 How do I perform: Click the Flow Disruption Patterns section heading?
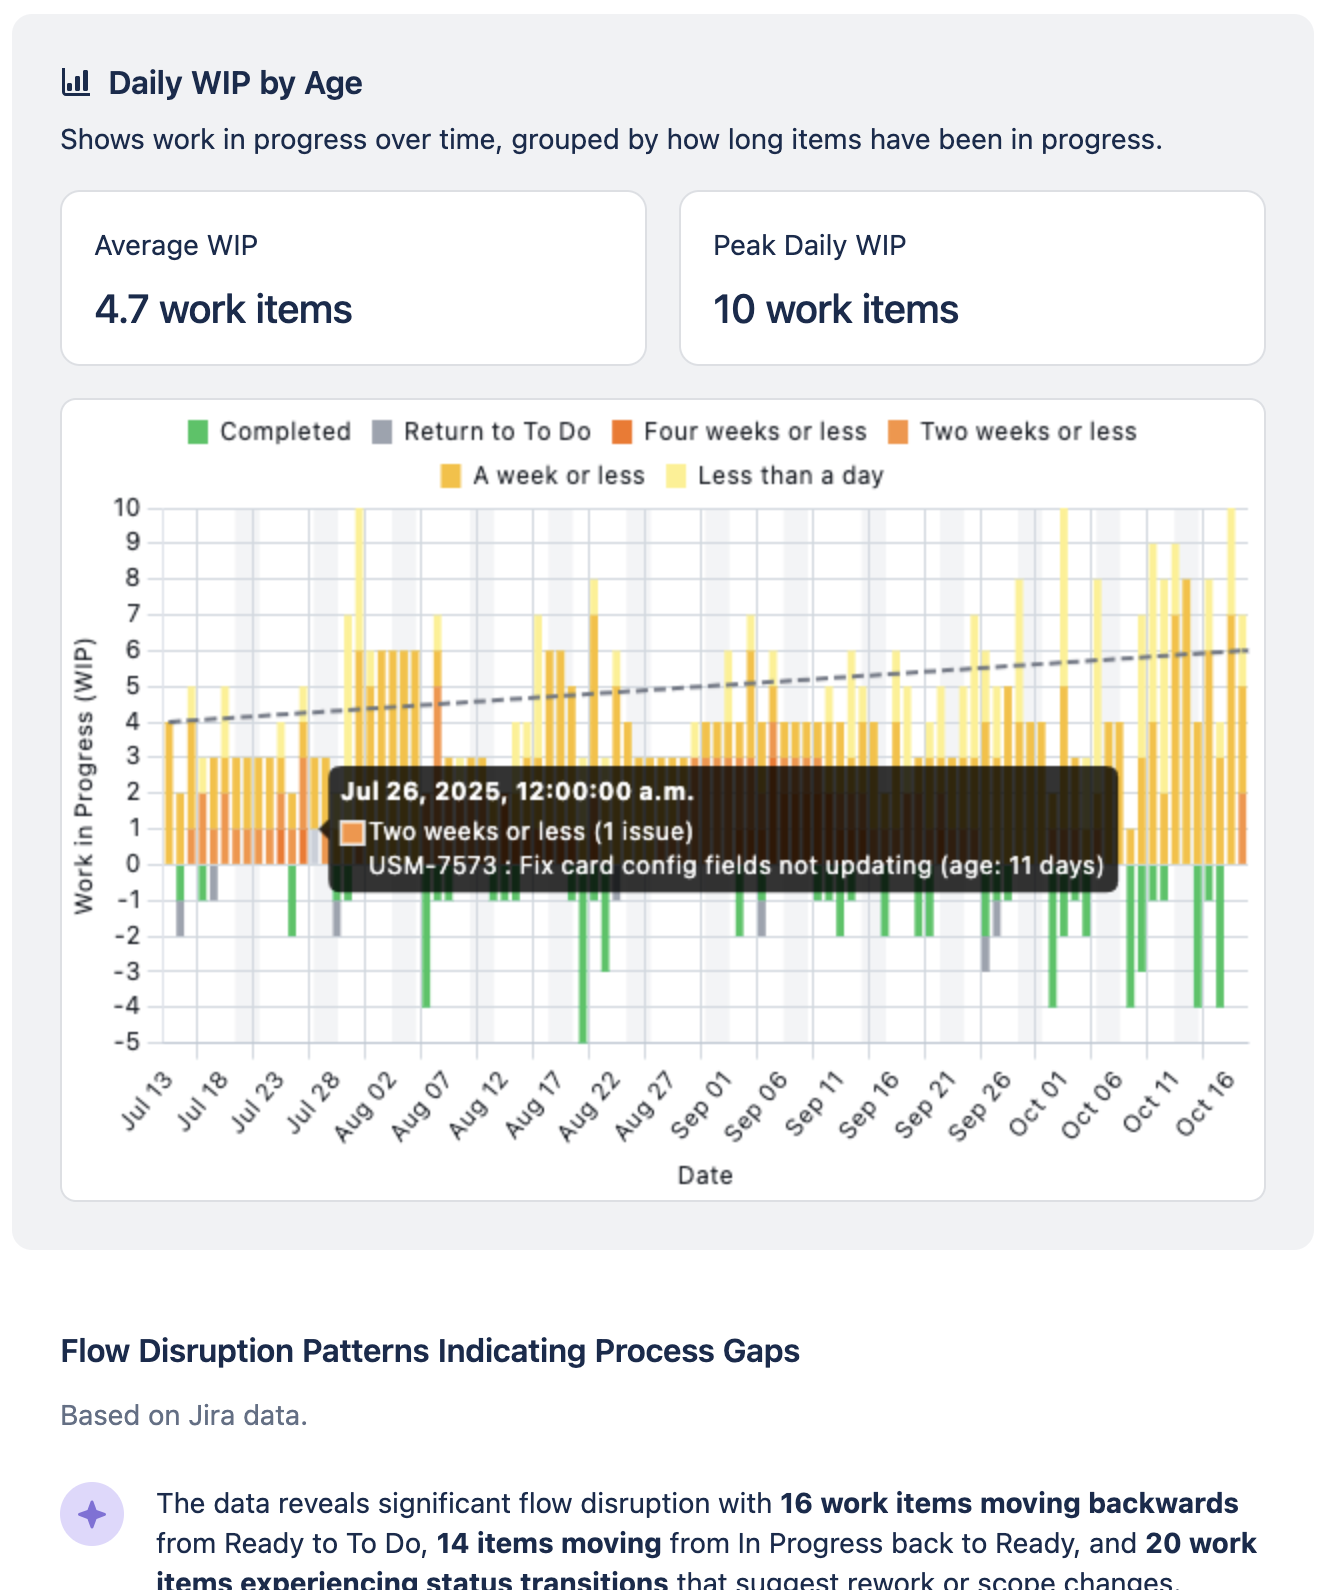[x=430, y=1351]
